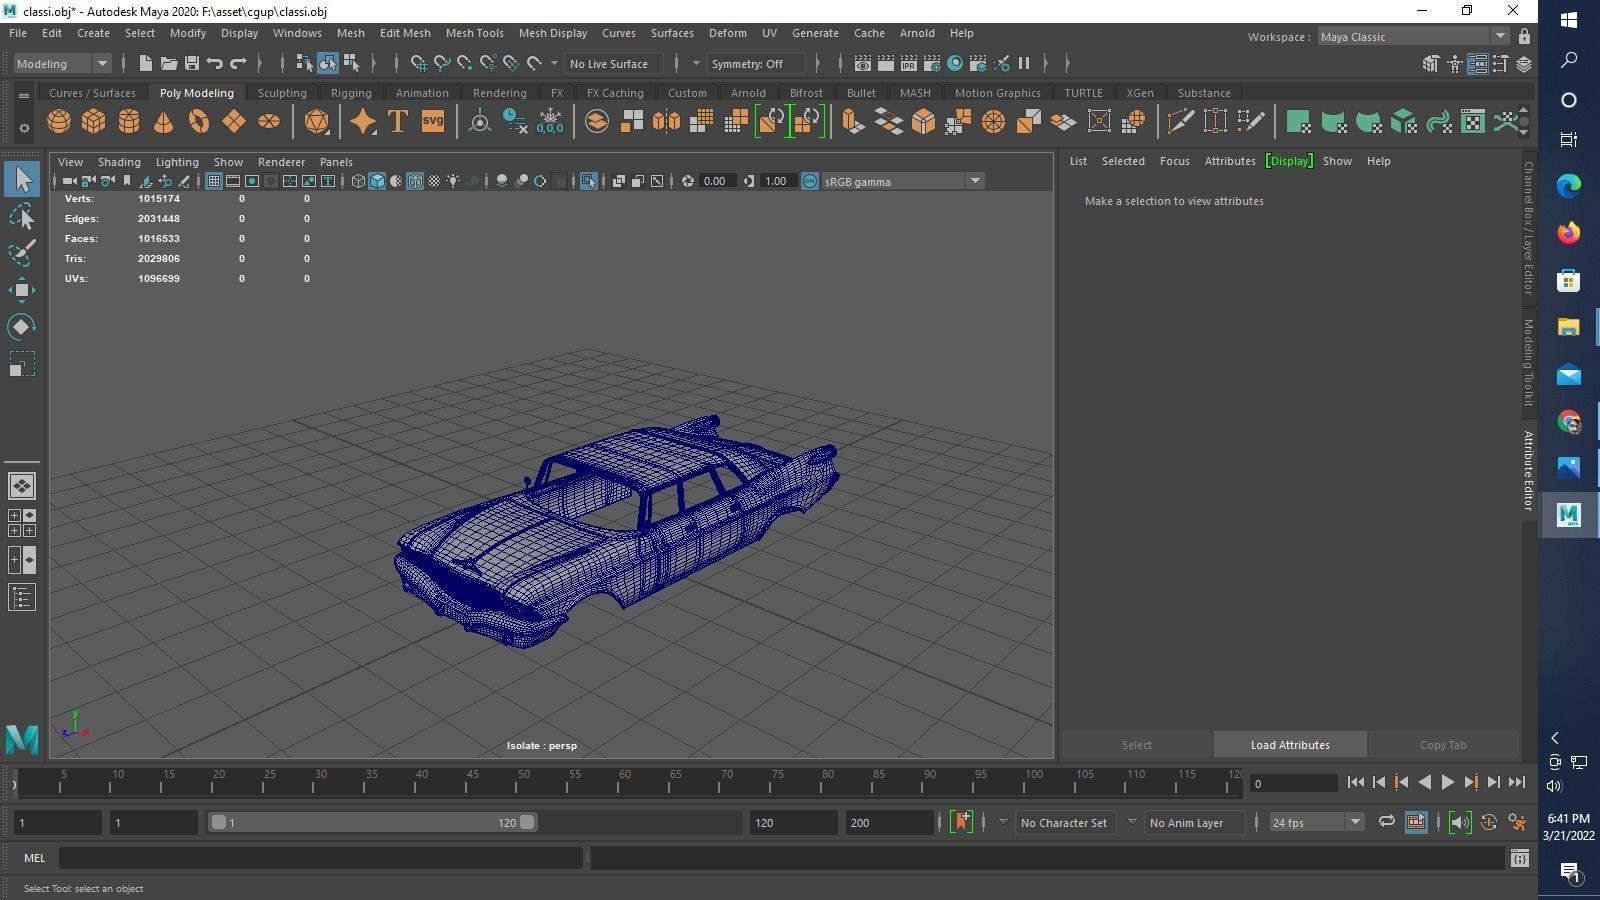Toggle isolate select in viewport toolbar
The image size is (1600, 900).
pyautogui.click(x=588, y=181)
